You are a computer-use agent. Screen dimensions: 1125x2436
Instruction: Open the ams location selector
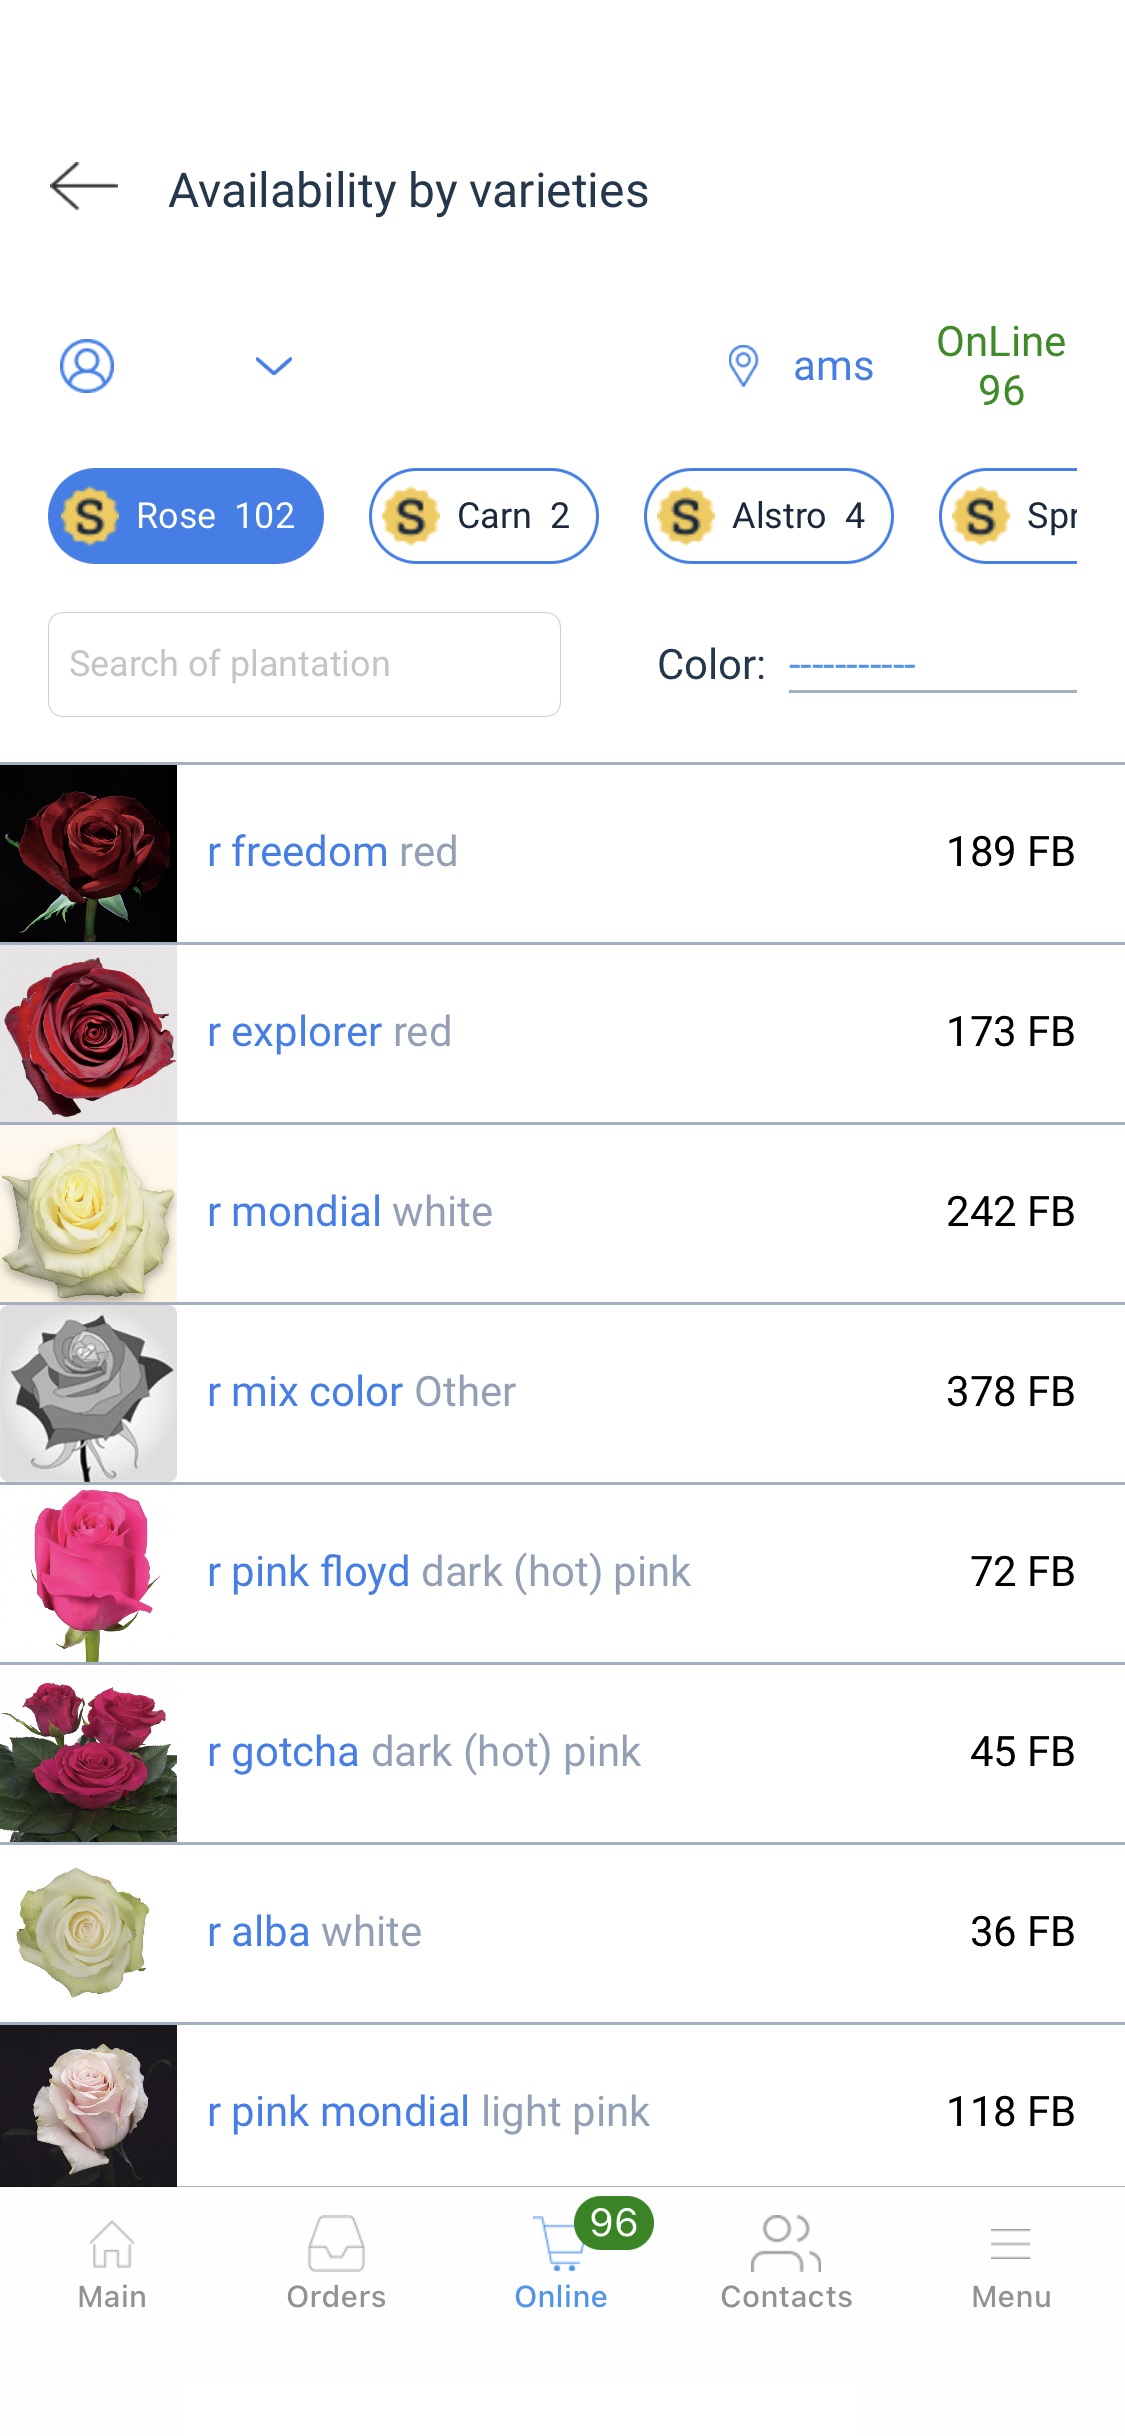[833, 366]
